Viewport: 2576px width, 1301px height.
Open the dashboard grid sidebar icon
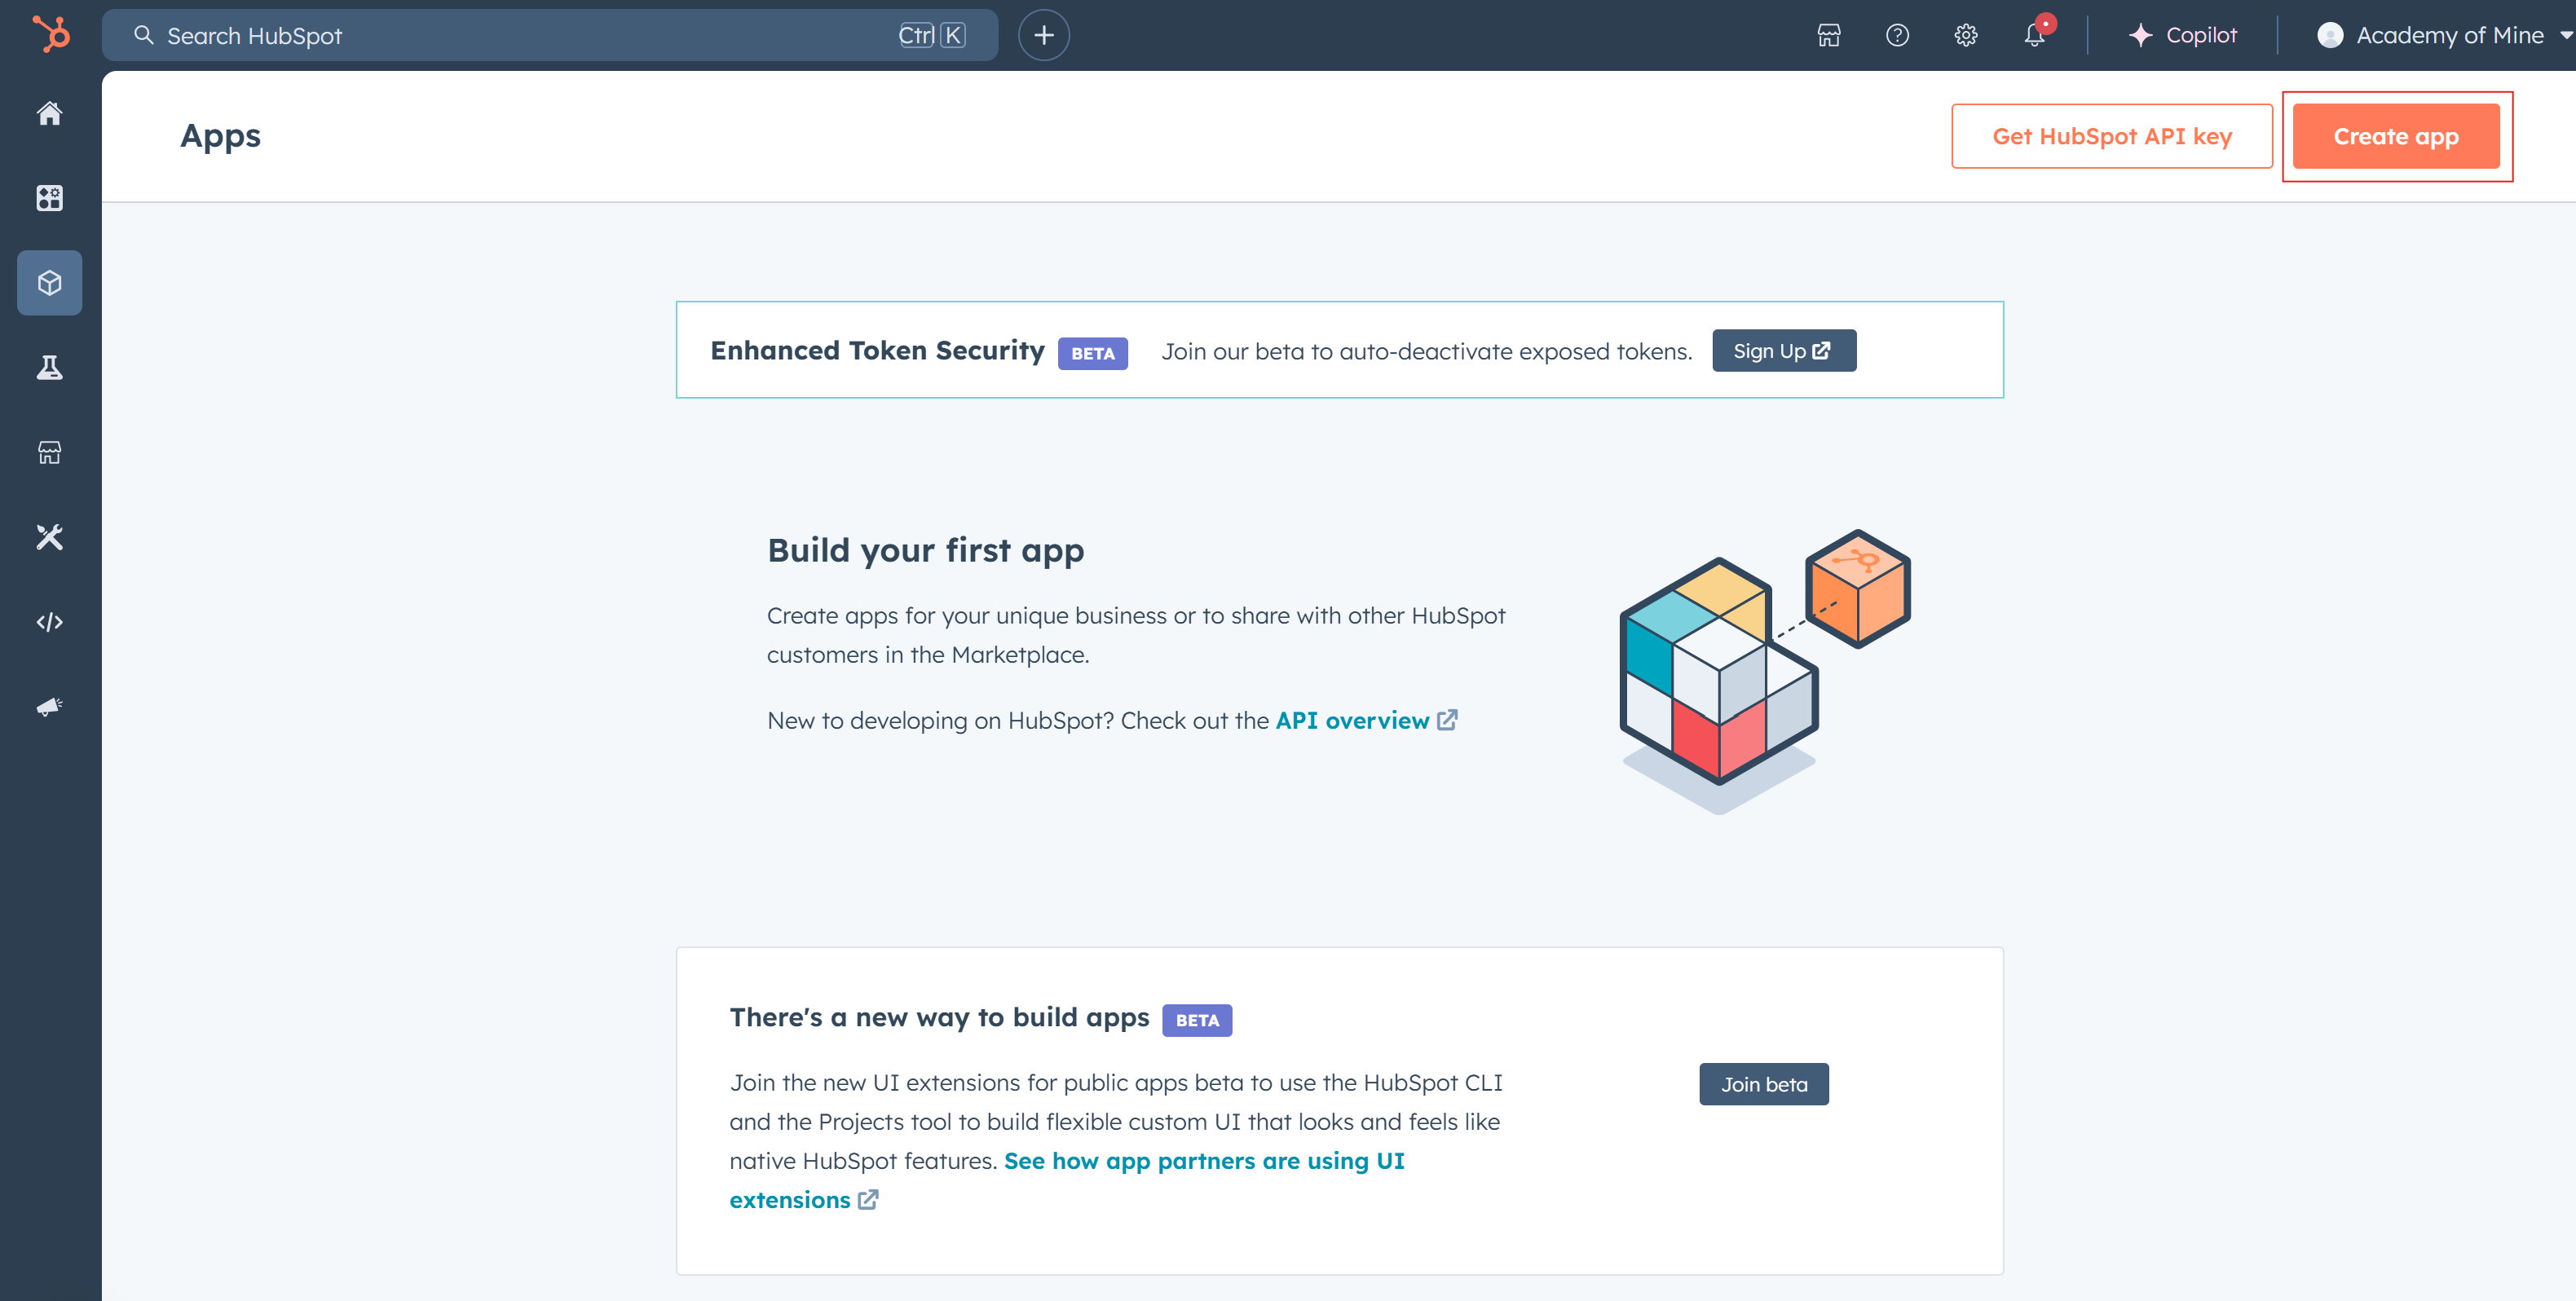(49, 198)
